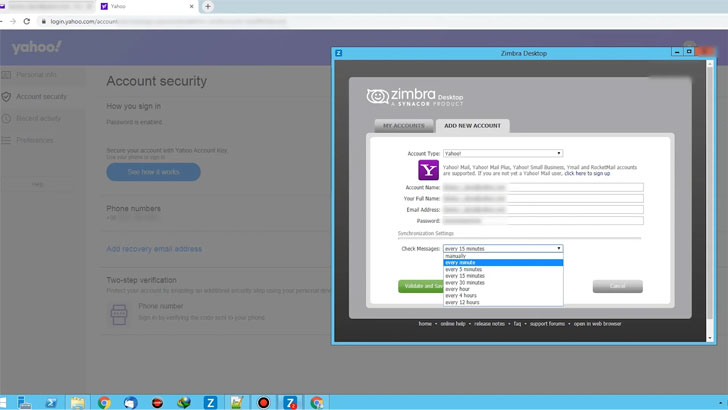Choose 'every minute' option
728x410 pixels.
coord(503,262)
